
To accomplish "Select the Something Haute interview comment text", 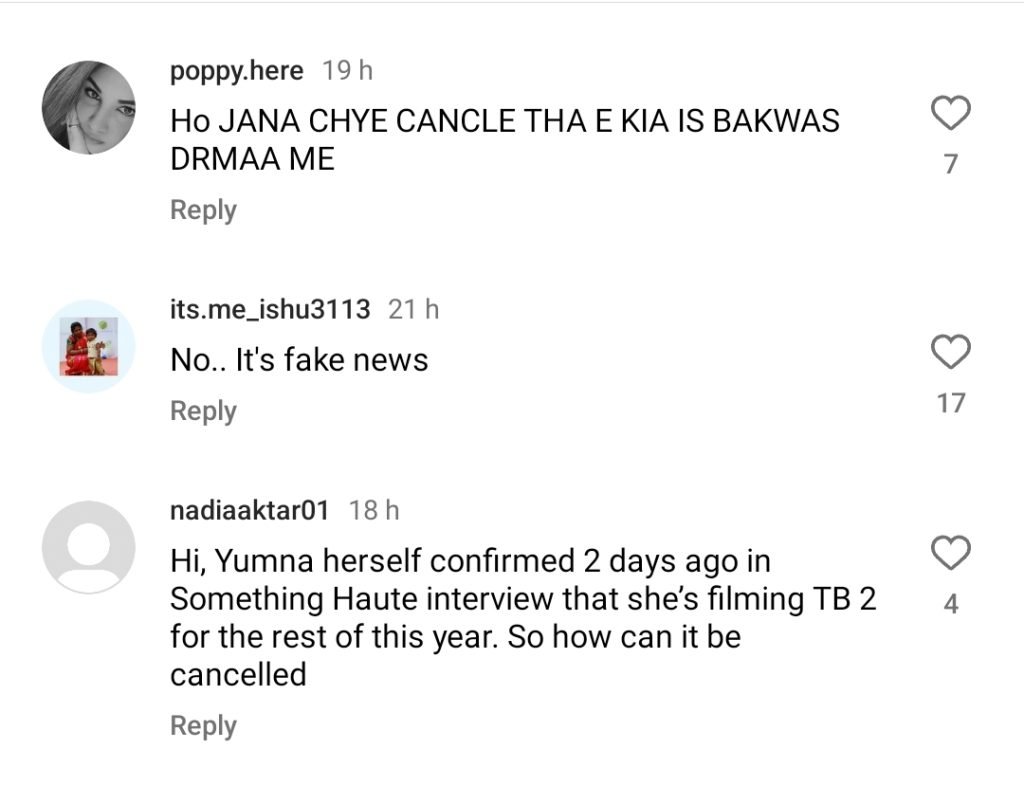I will click(x=520, y=618).
